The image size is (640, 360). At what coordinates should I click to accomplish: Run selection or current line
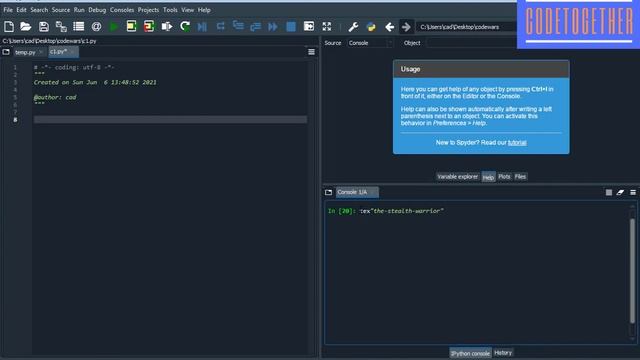pos(167,27)
